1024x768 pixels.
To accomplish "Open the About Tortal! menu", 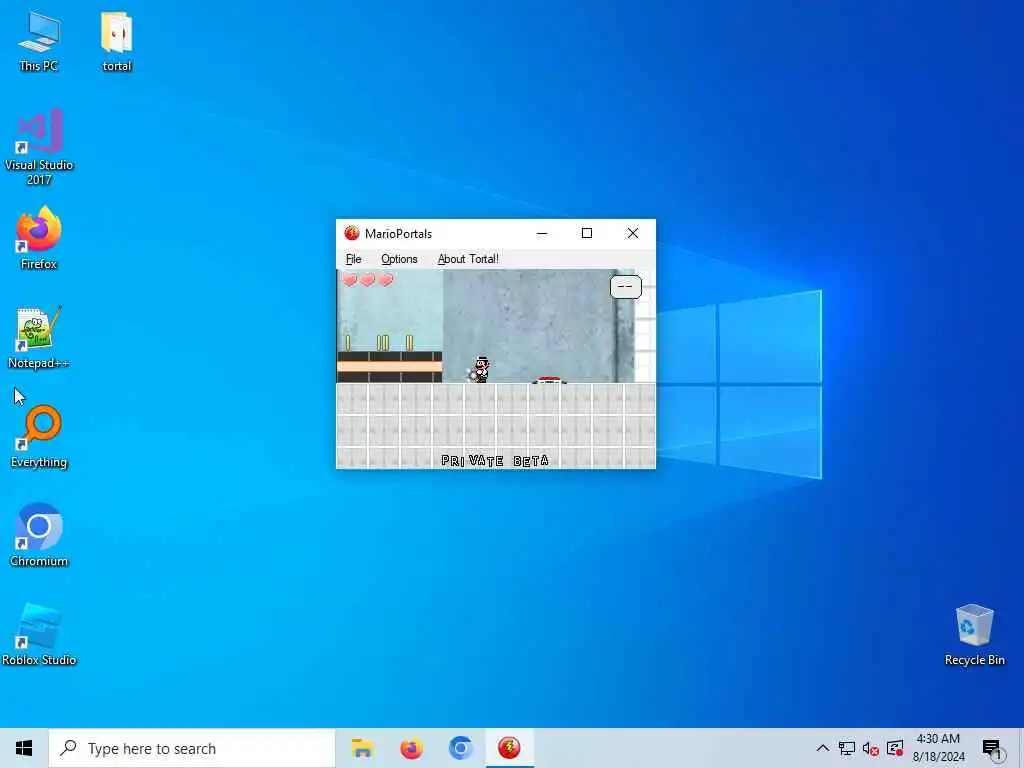I will (468, 259).
